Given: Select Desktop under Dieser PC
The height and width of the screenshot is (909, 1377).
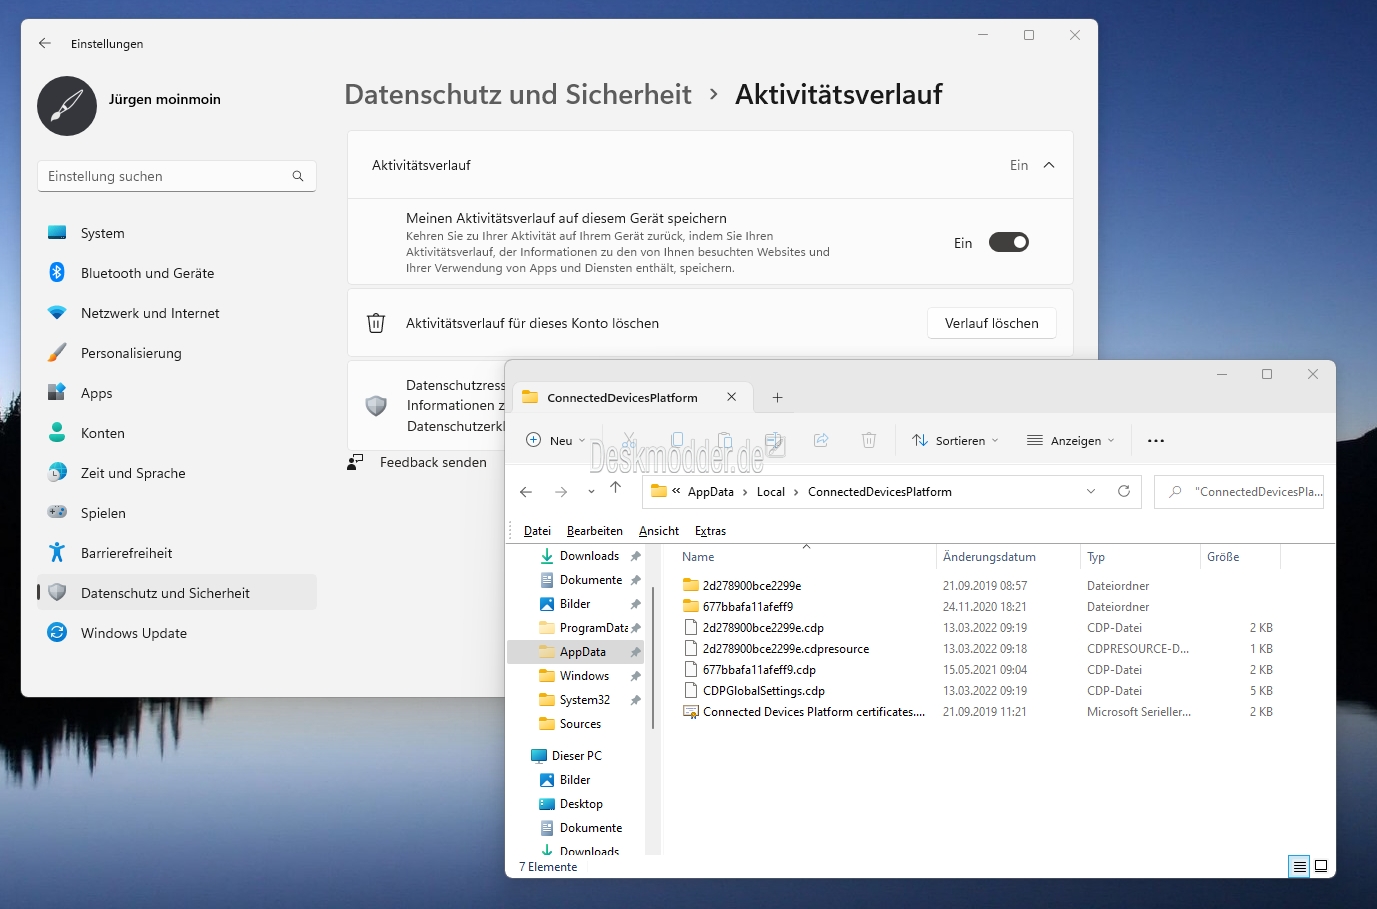Looking at the screenshot, I should pyautogui.click(x=576, y=804).
